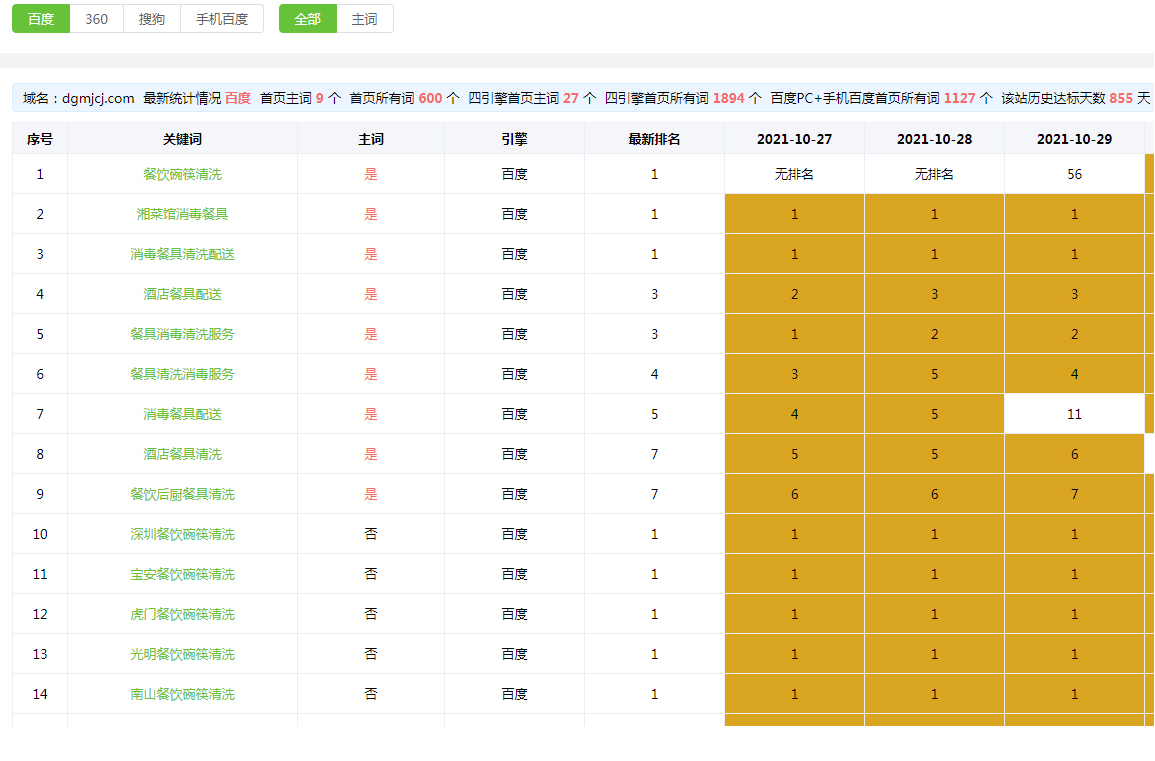Select keyword 餐饮后厨餐具清洗
The height and width of the screenshot is (761, 1155).
(182, 494)
